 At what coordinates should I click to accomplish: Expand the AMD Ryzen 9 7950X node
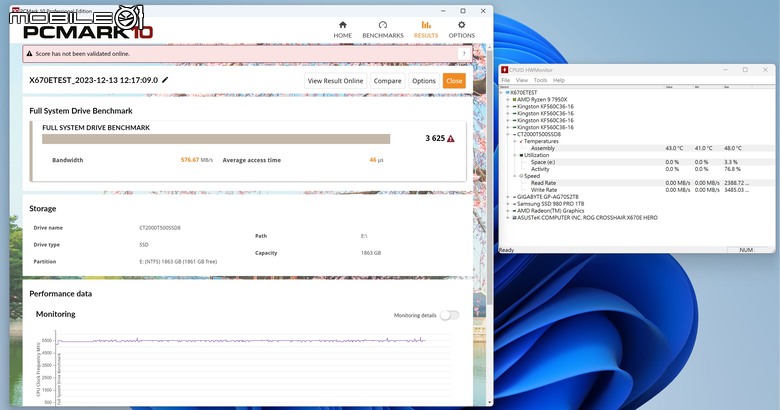coord(508,100)
